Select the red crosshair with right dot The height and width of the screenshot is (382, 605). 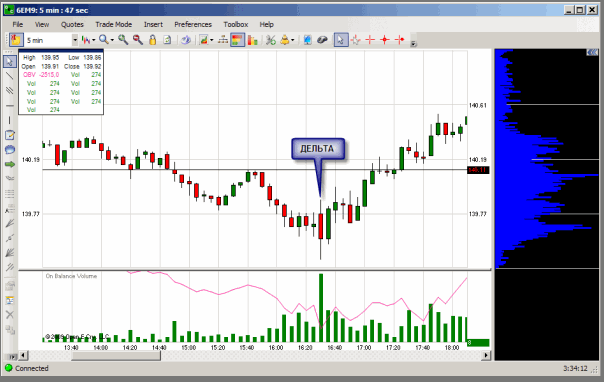tap(400, 40)
